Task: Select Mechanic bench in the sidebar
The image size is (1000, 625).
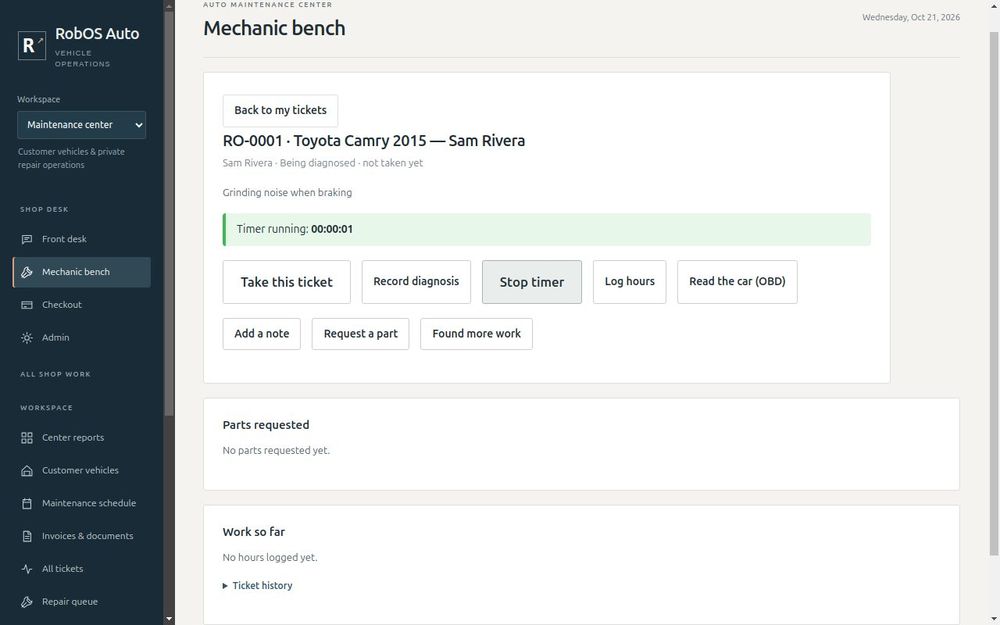Action: point(82,272)
